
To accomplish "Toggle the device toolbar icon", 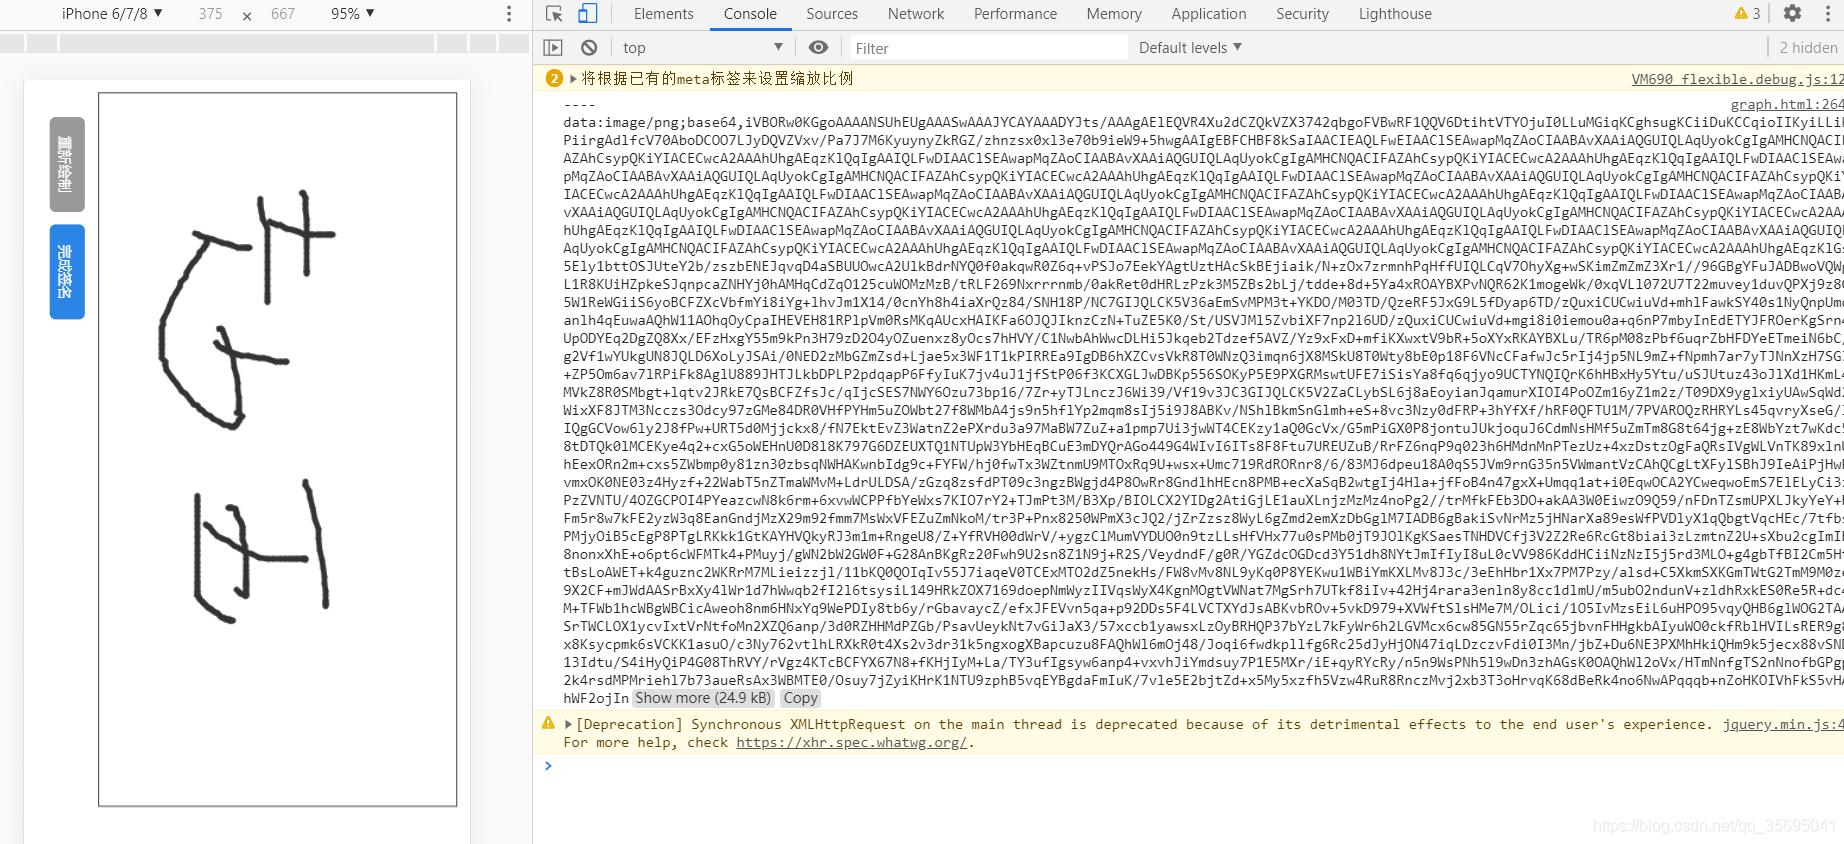I will [x=588, y=14].
